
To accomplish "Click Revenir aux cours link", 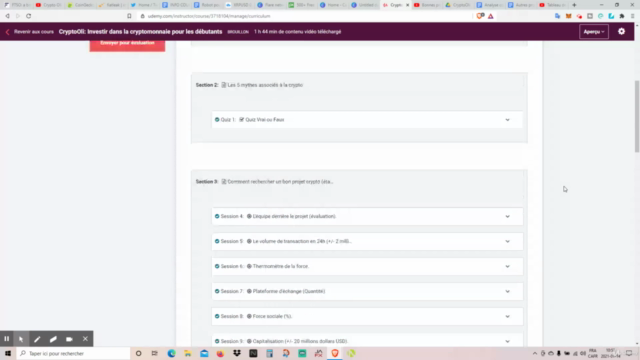I will [33, 31].
